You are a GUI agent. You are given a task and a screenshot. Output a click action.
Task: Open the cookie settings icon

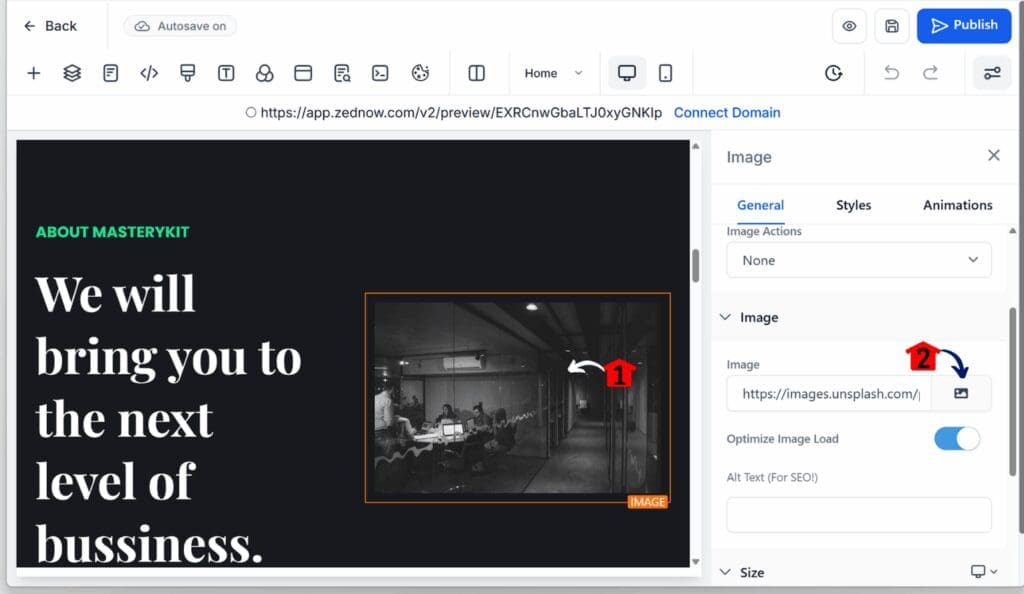pos(420,73)
